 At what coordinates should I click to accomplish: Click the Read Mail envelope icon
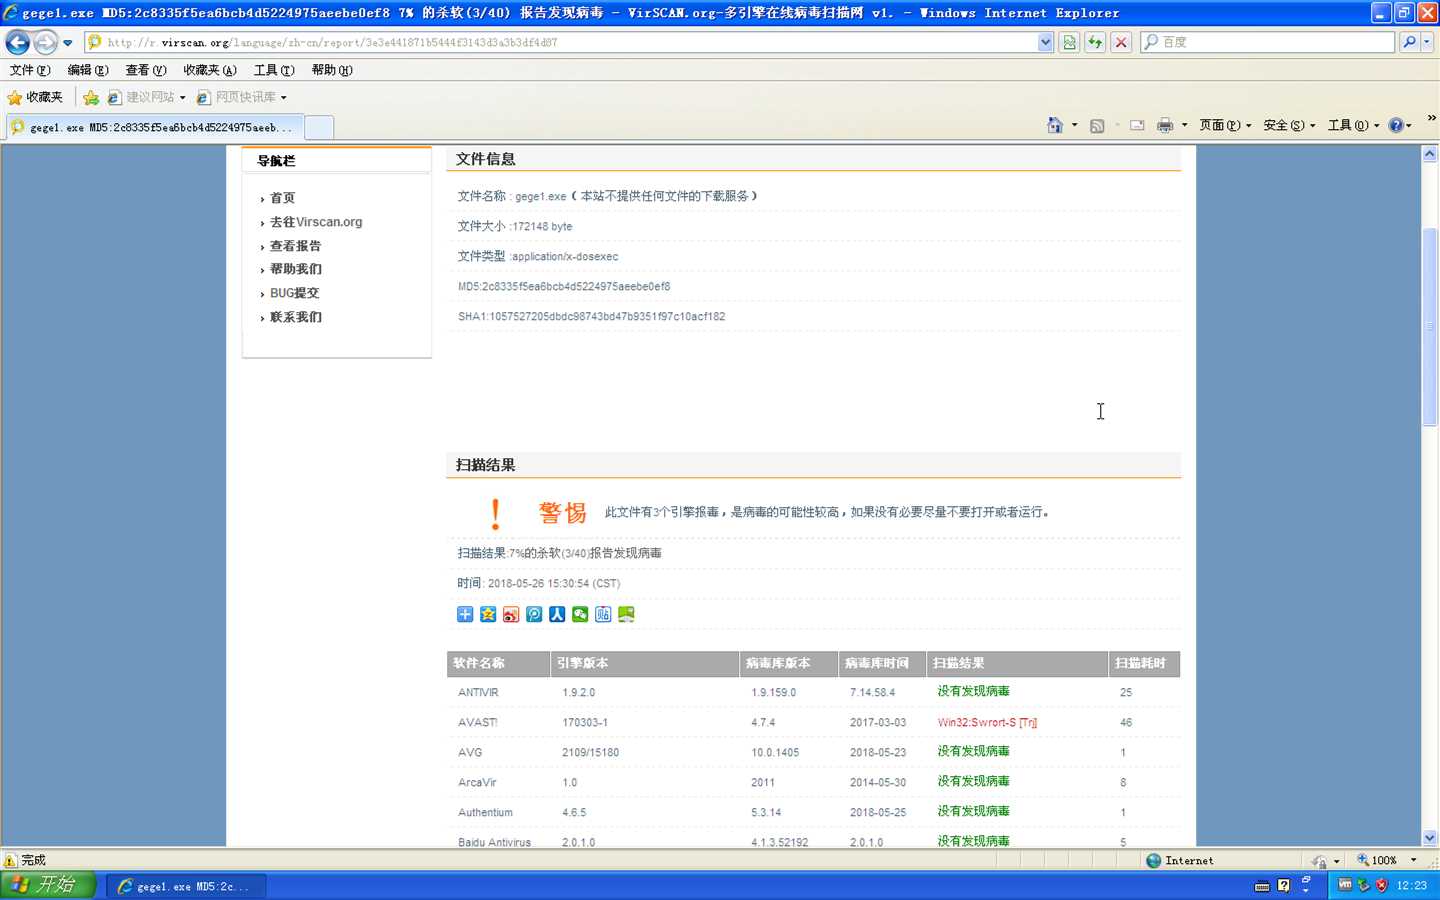[1137, 125]
